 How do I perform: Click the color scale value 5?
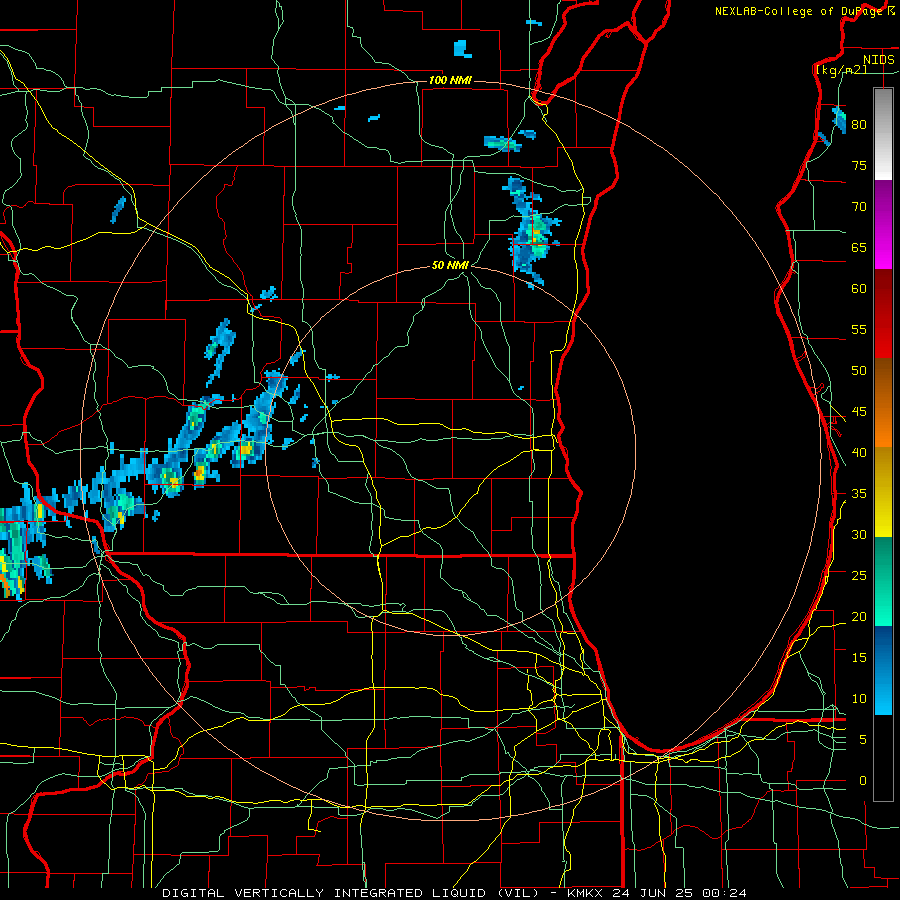click(x=863, y=740)
